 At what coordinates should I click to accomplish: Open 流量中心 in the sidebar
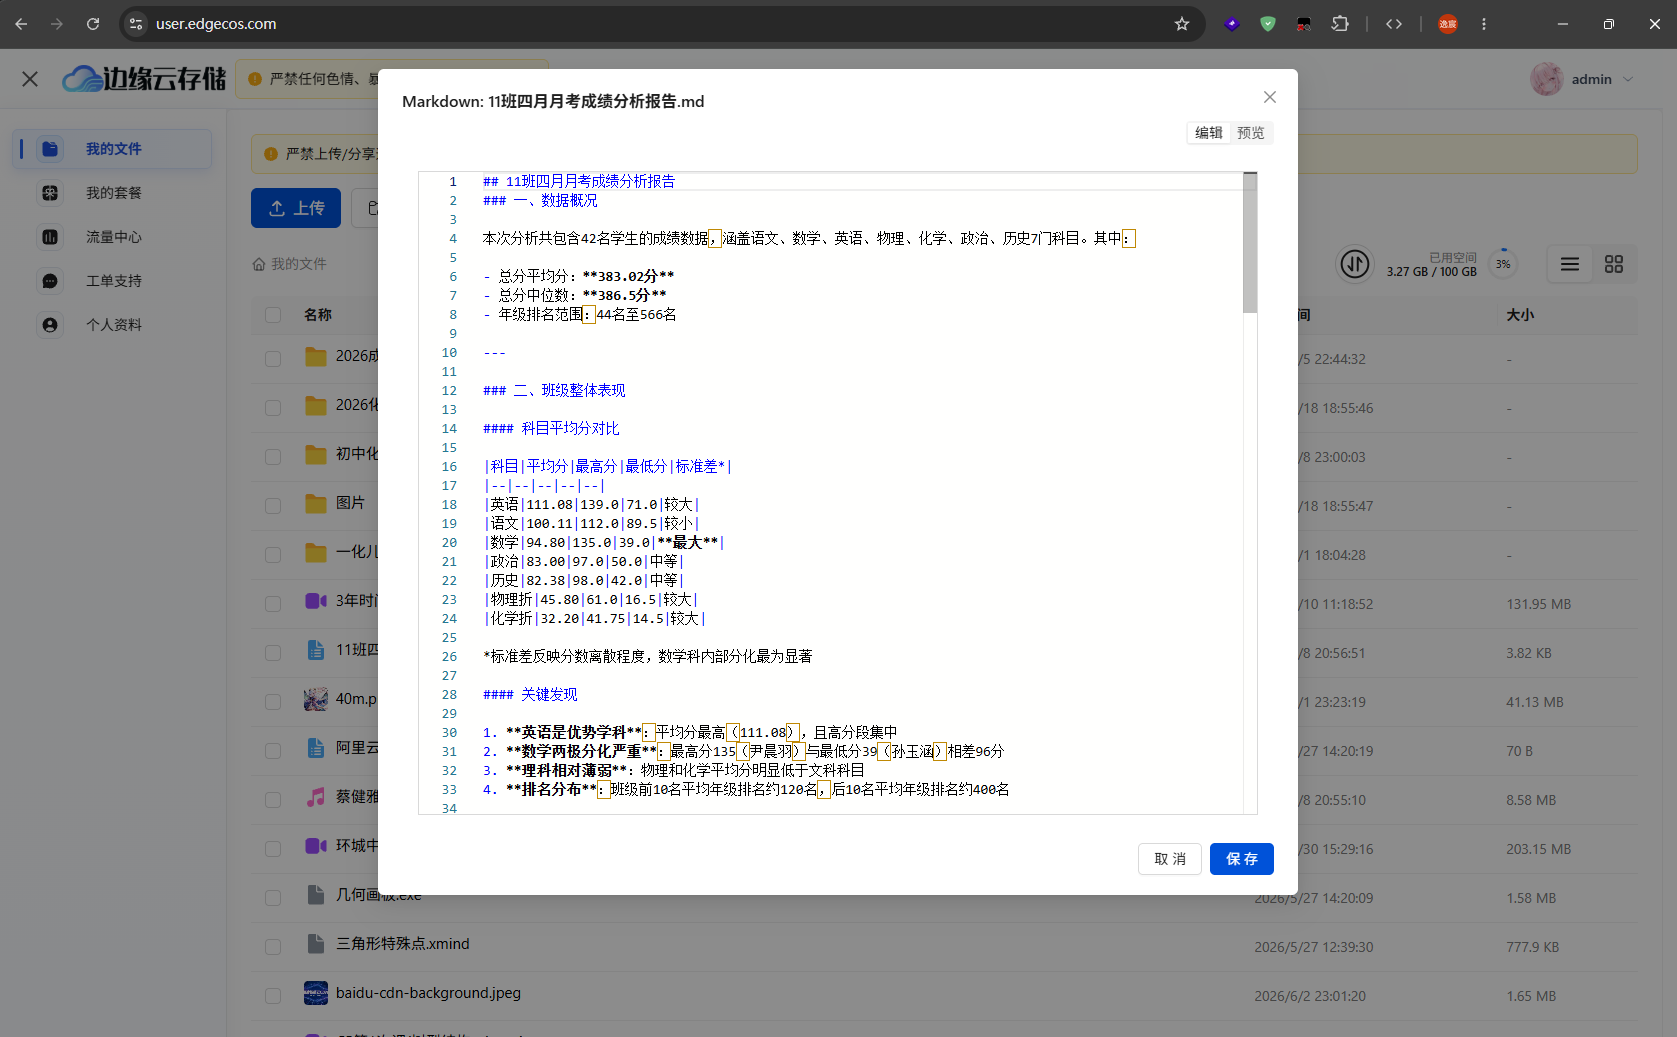pos(112,237)
